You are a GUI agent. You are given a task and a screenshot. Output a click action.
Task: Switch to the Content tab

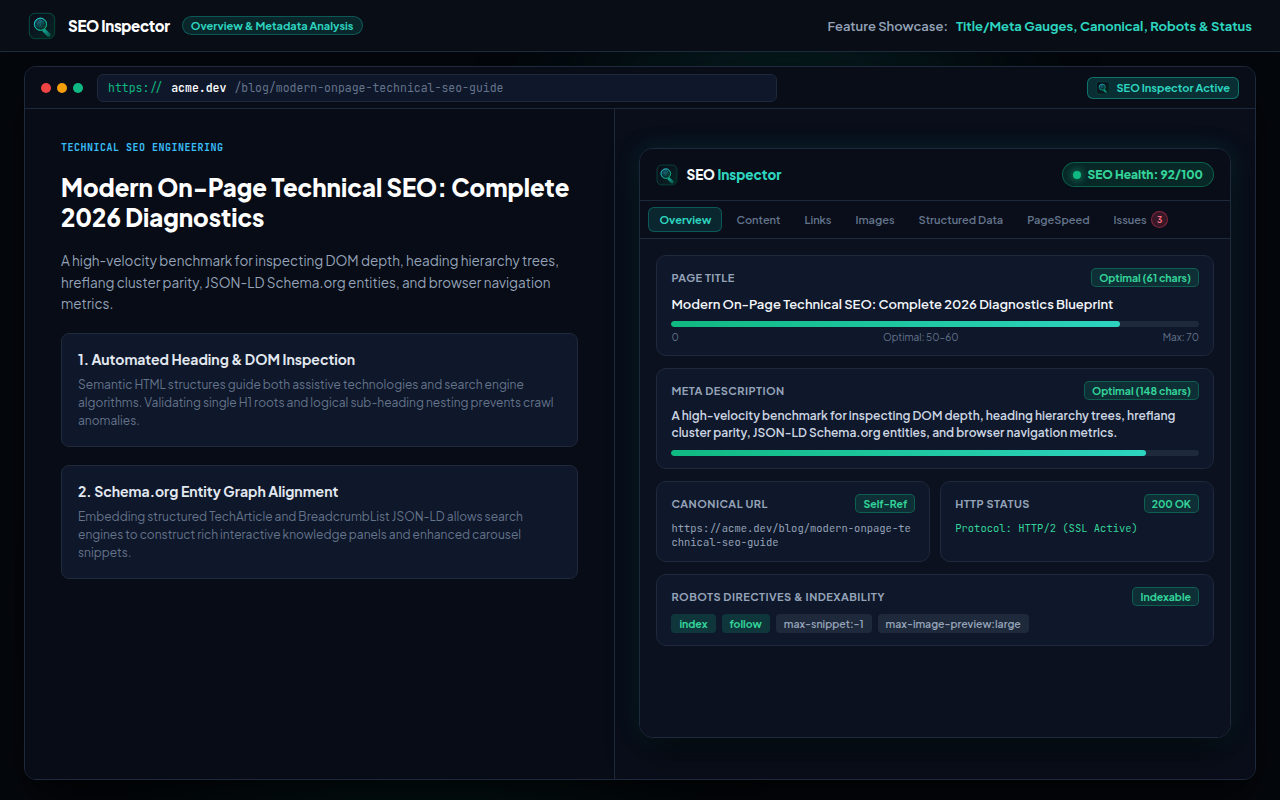(x=758, y=220)
